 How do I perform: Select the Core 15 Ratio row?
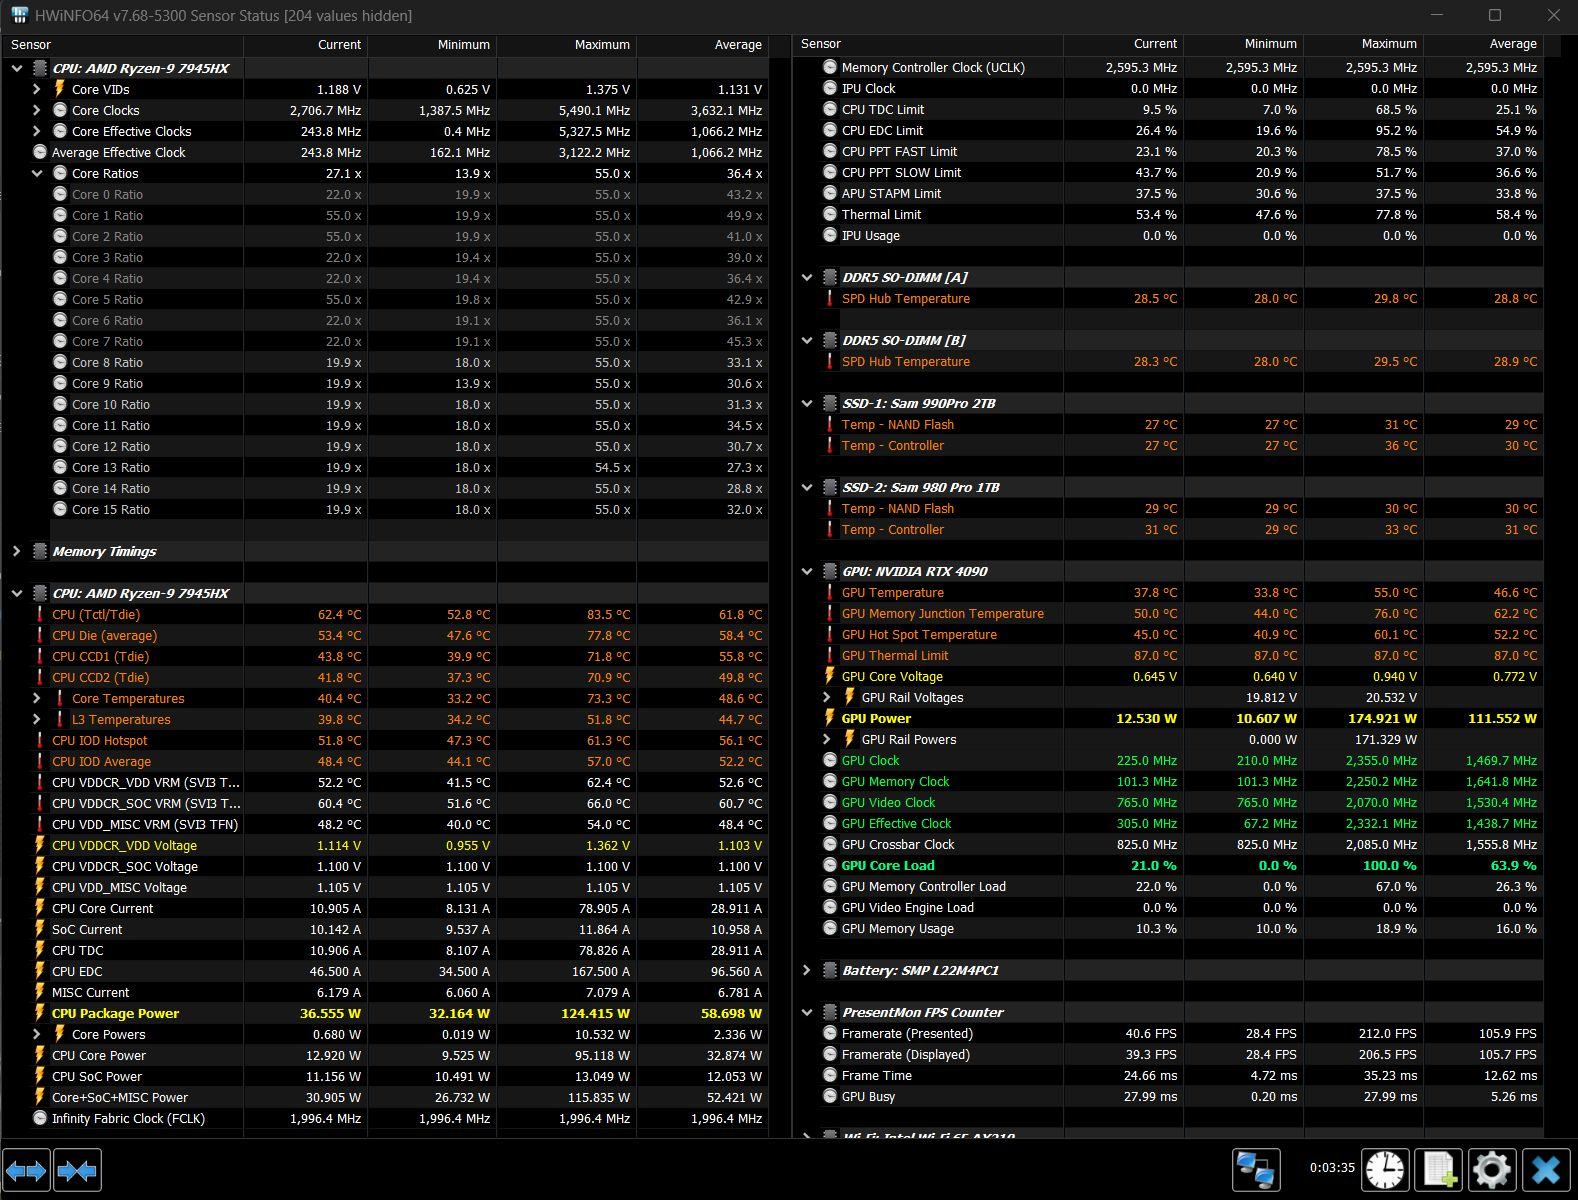point(385,509)
